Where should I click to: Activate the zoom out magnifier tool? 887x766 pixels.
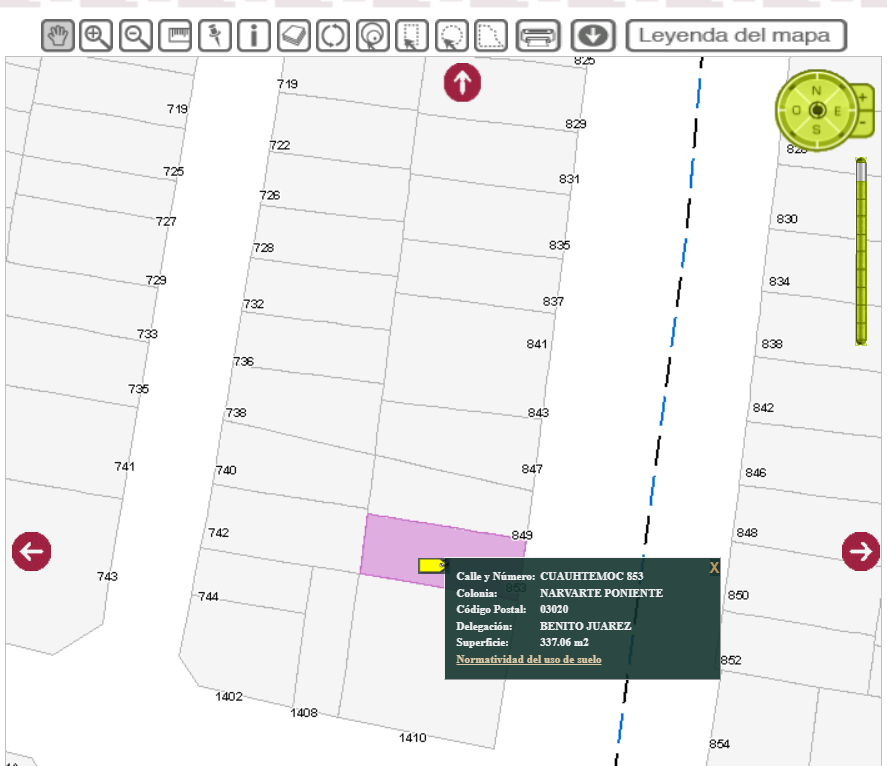click(x=136, y=36)
